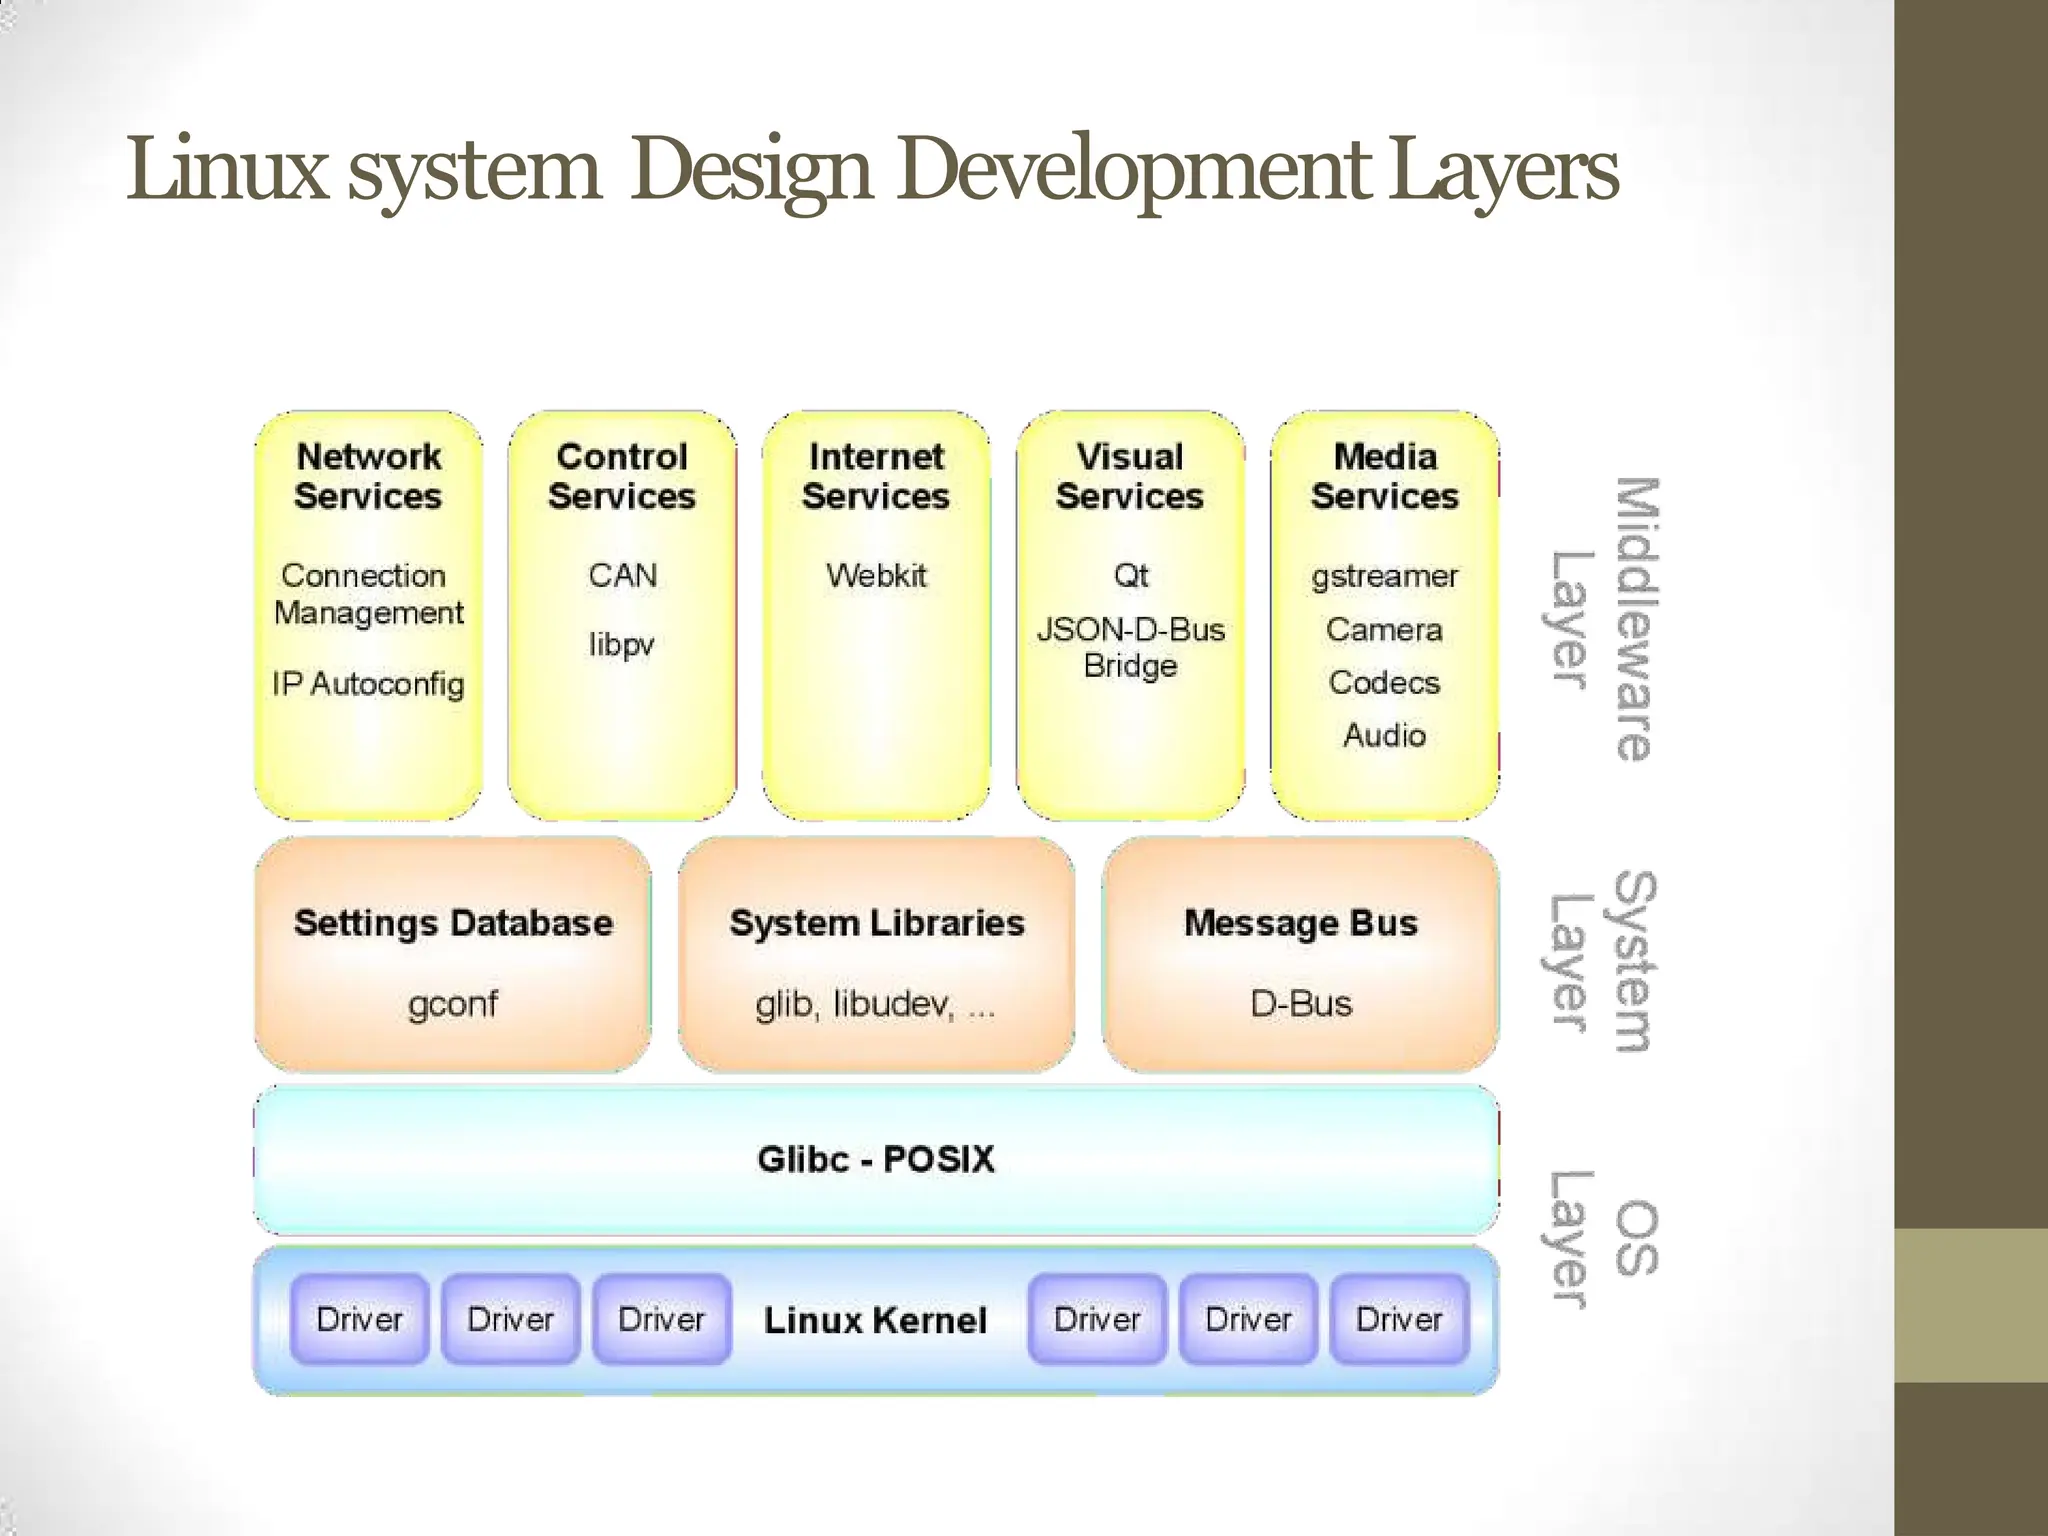Click the Network Services block
Image resolution: width=2048 pixels, height=1536 pixels.
pos(368,616)
